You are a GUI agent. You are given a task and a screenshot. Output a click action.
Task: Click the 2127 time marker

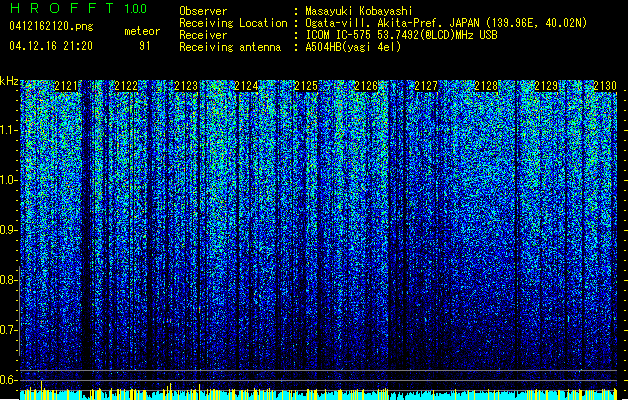[426, 86]
